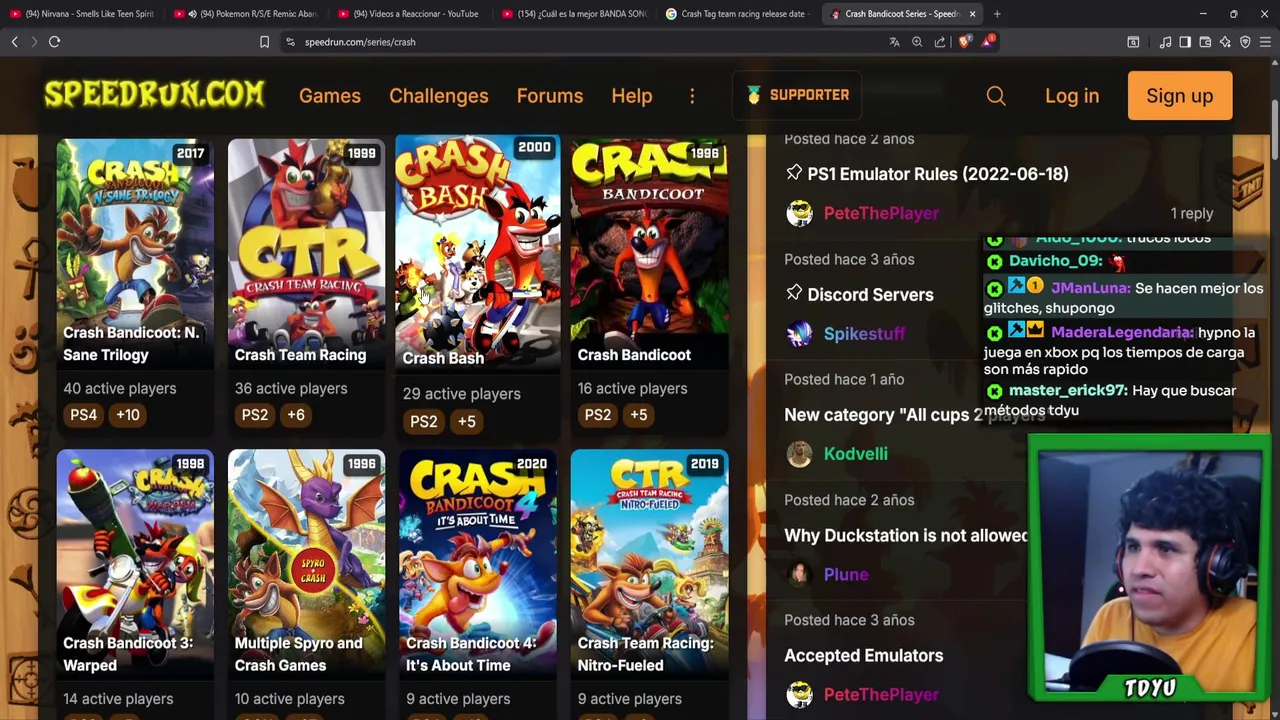Click the Supporter button
Image resolution: width=1280 pixels, height=720 pixels.
[x=797, y=95]
